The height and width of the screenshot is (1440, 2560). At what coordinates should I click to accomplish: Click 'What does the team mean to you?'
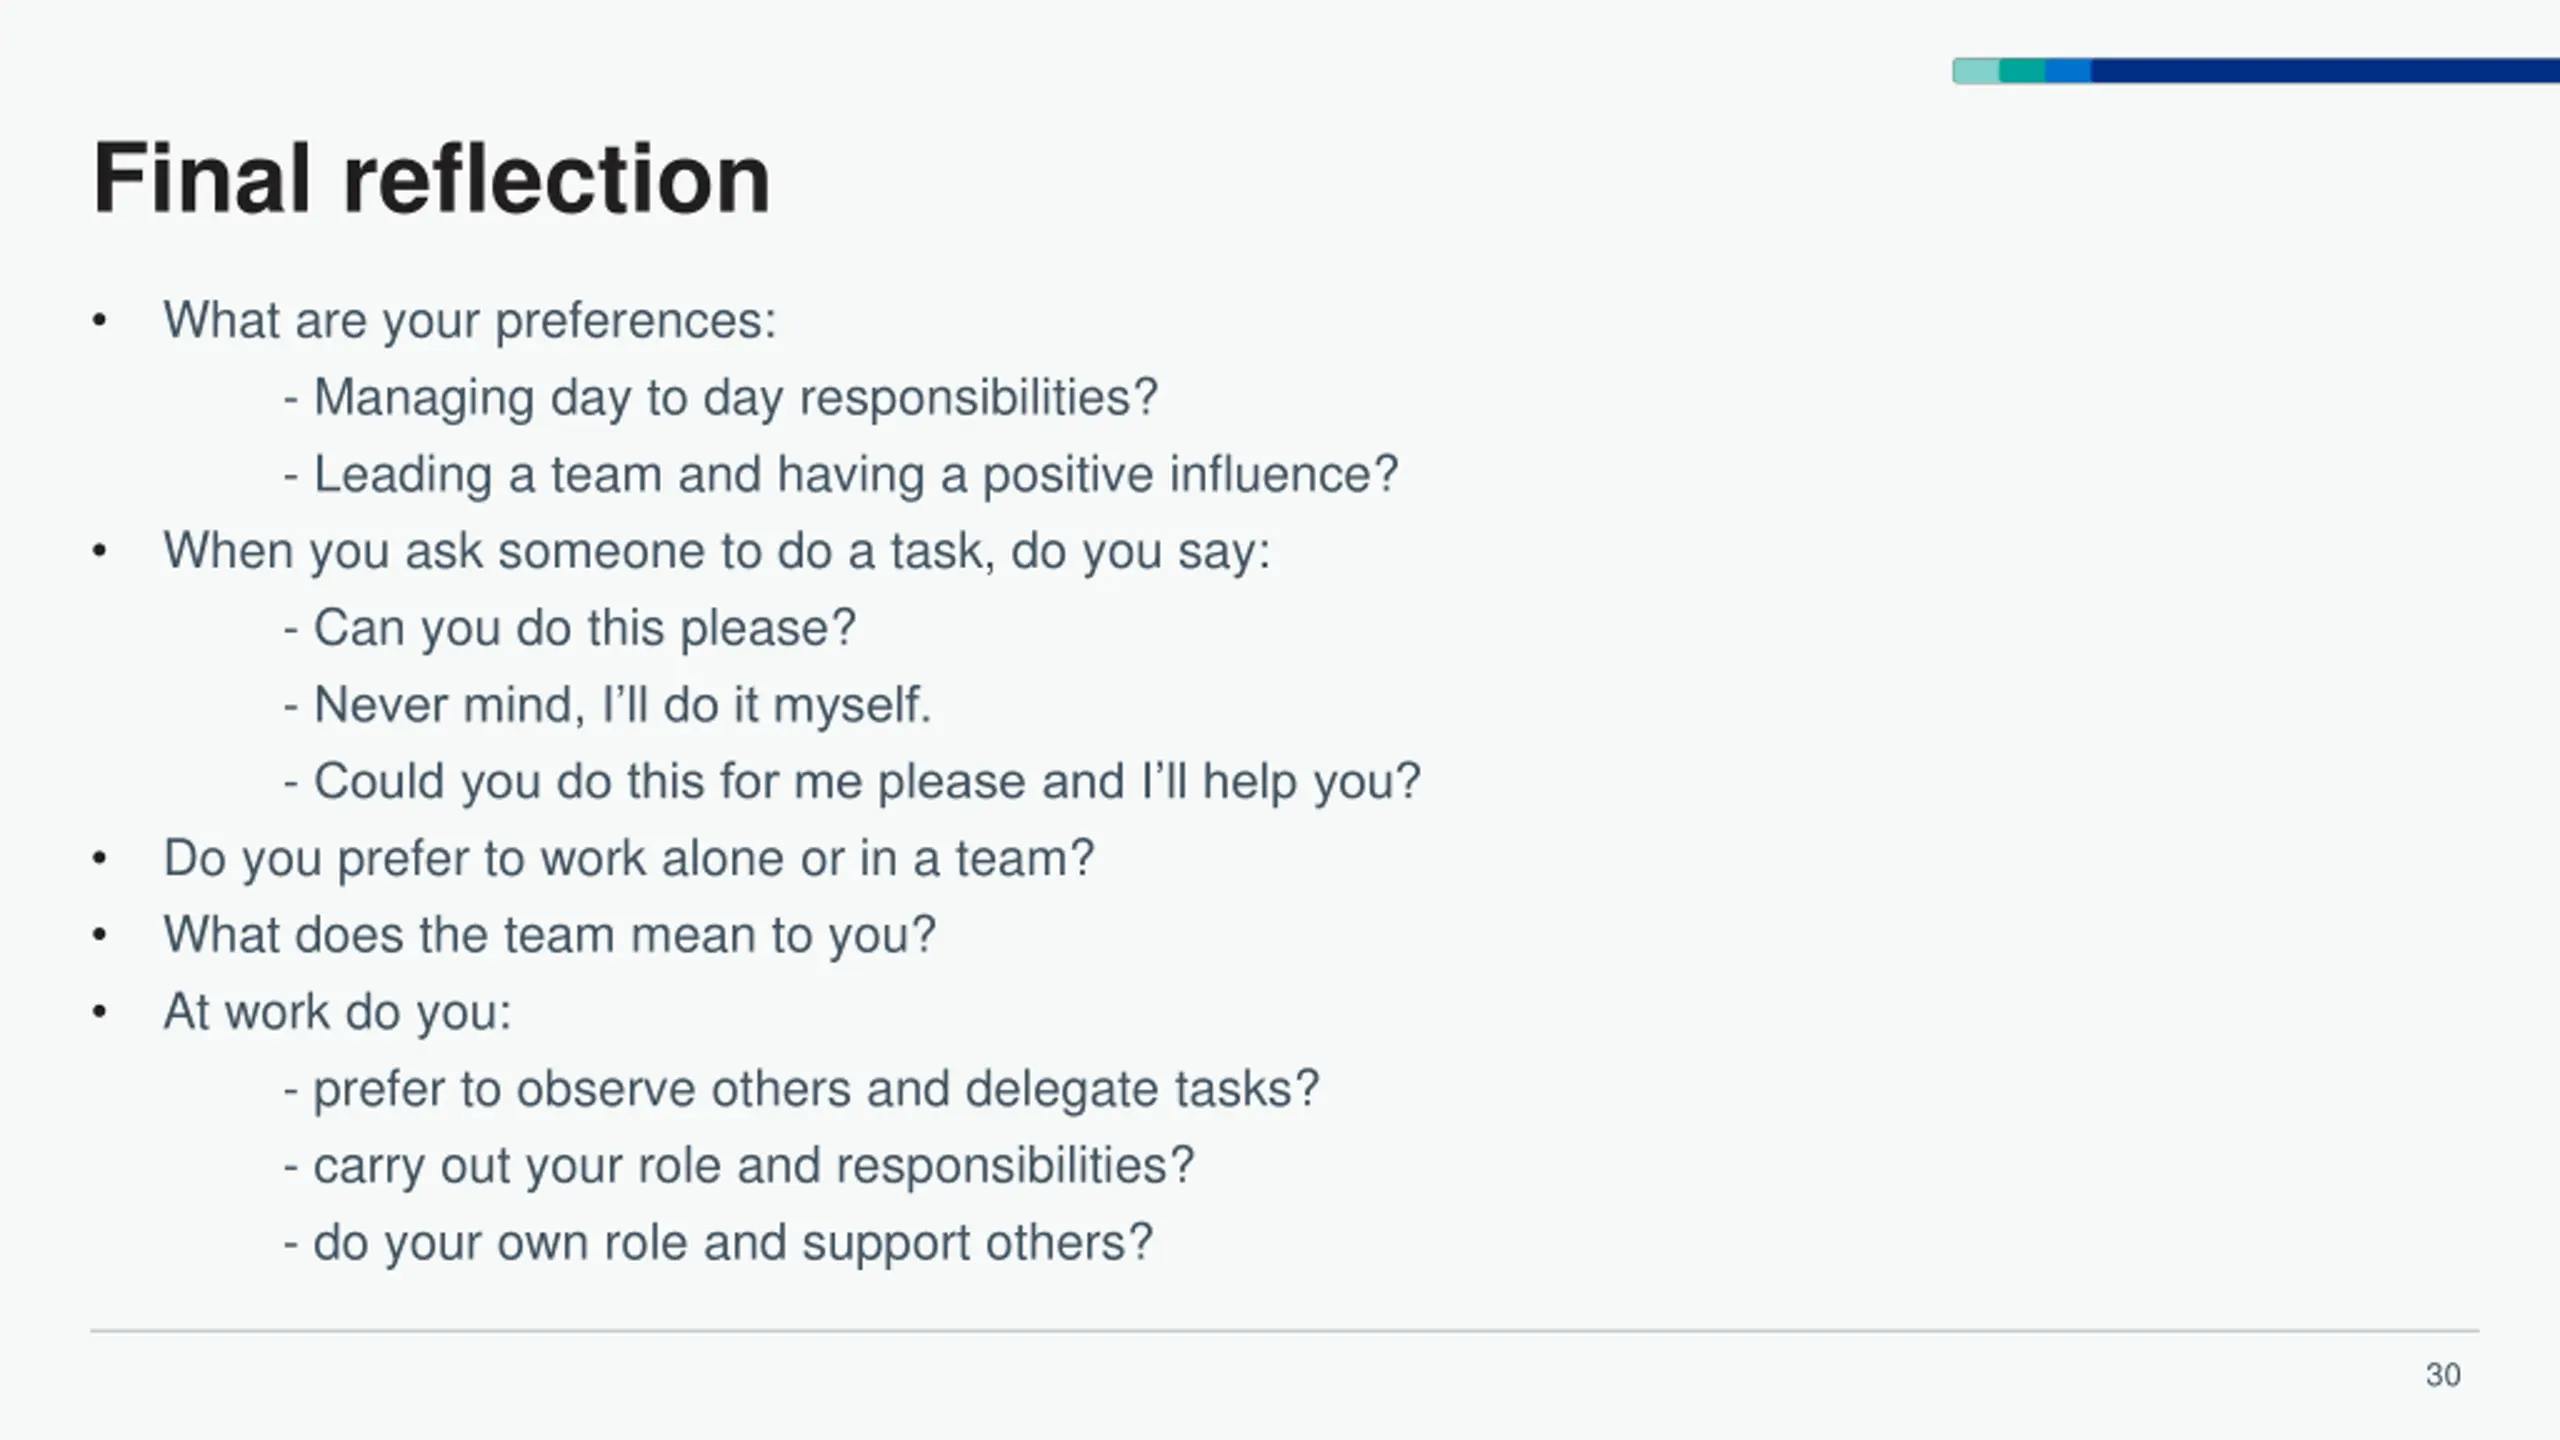pyautogui.click(x=550, y=935)
